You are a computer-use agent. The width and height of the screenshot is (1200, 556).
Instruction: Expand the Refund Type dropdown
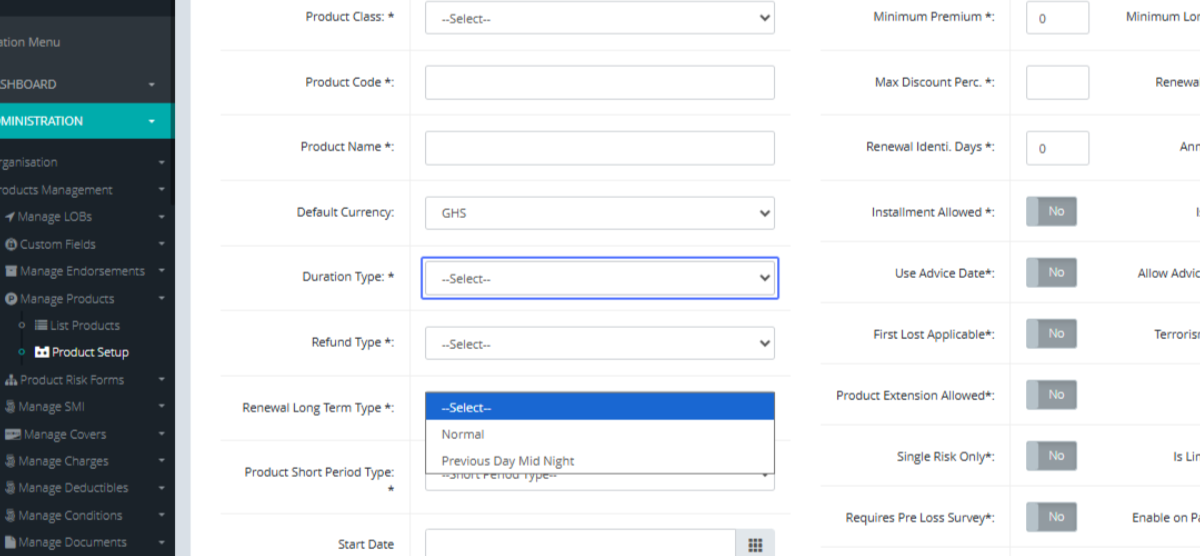click(x=599, y=344)
